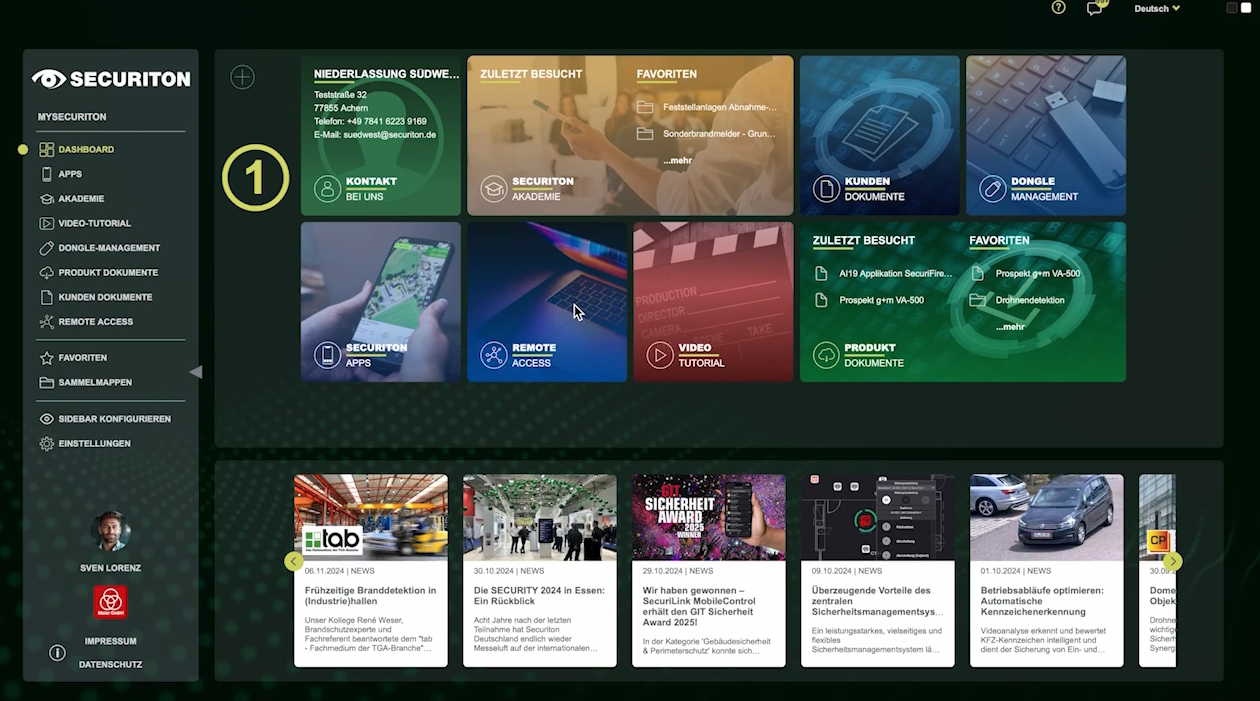Open Favoriten star icon in sidebar
This screenshot has width=1260, height=701.
46,358
